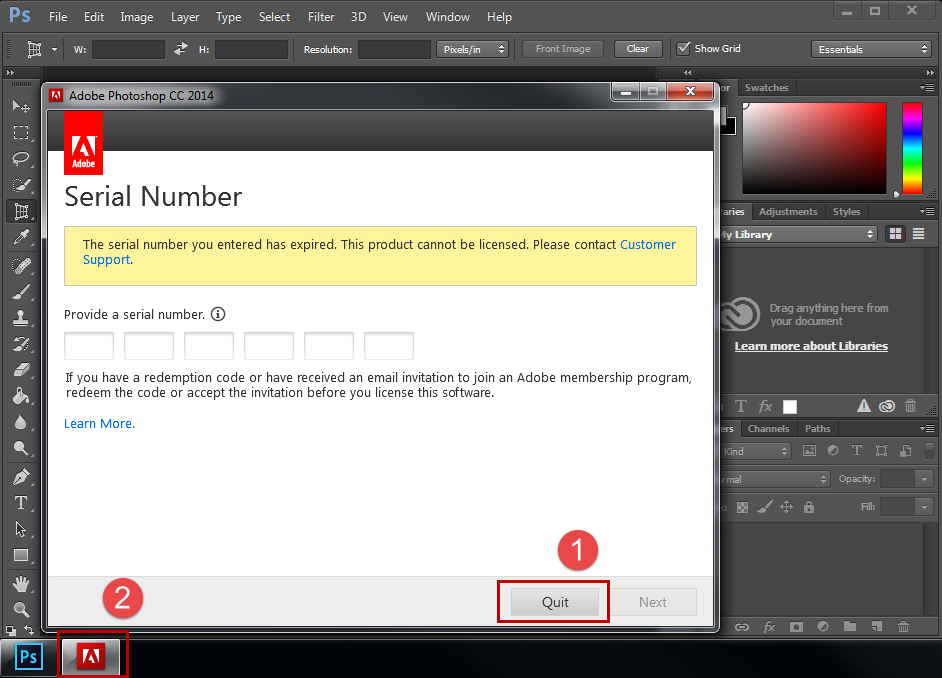Open the File menu

pyautogui.click(x=58, y=17)
